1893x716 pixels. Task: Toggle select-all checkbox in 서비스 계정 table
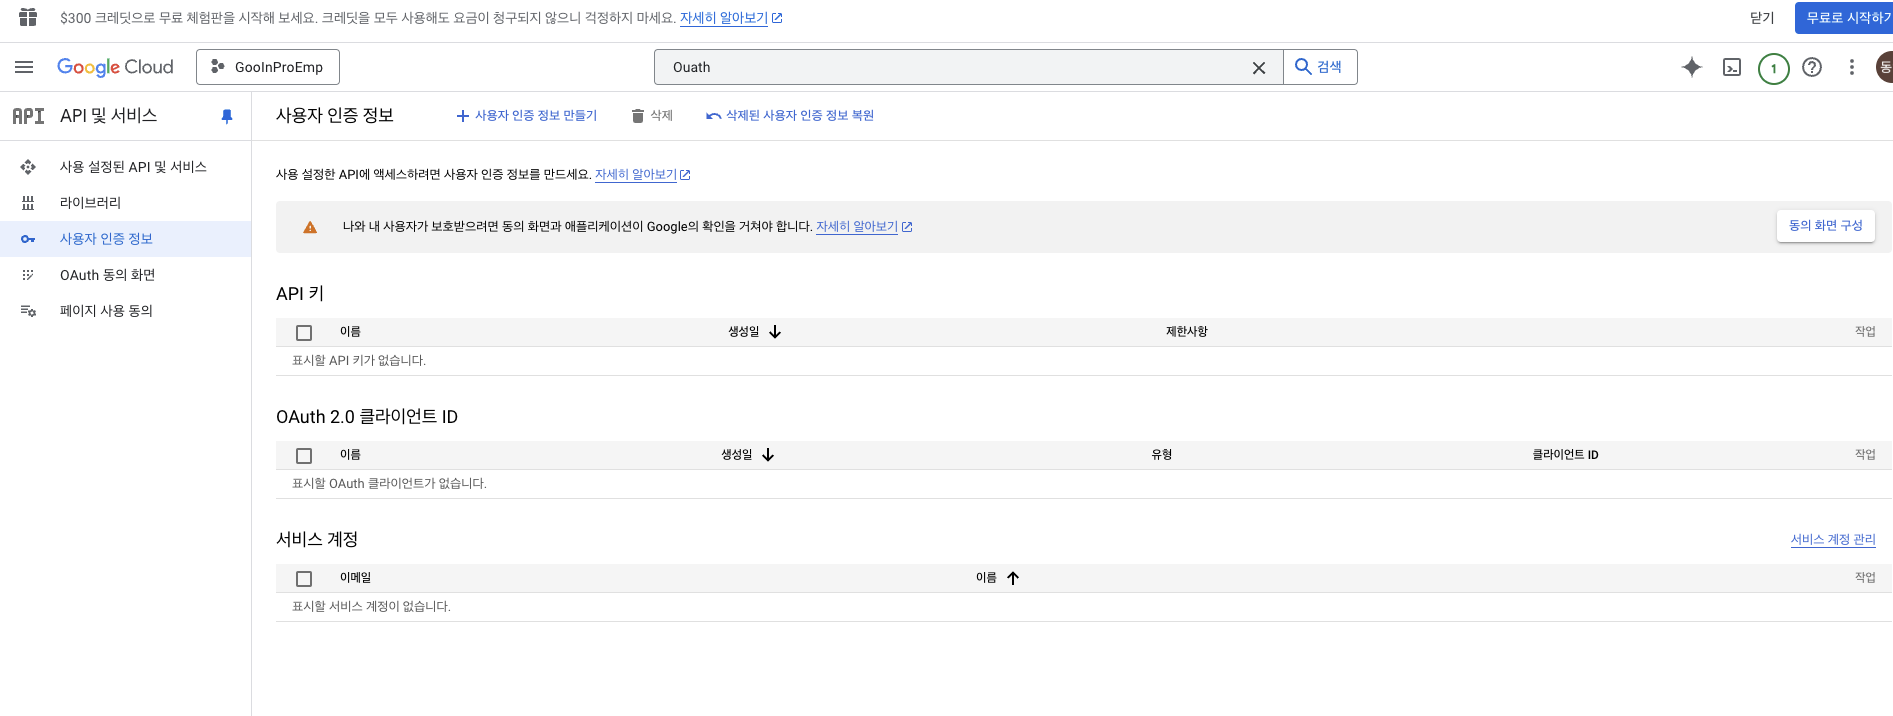click(304, 579)
